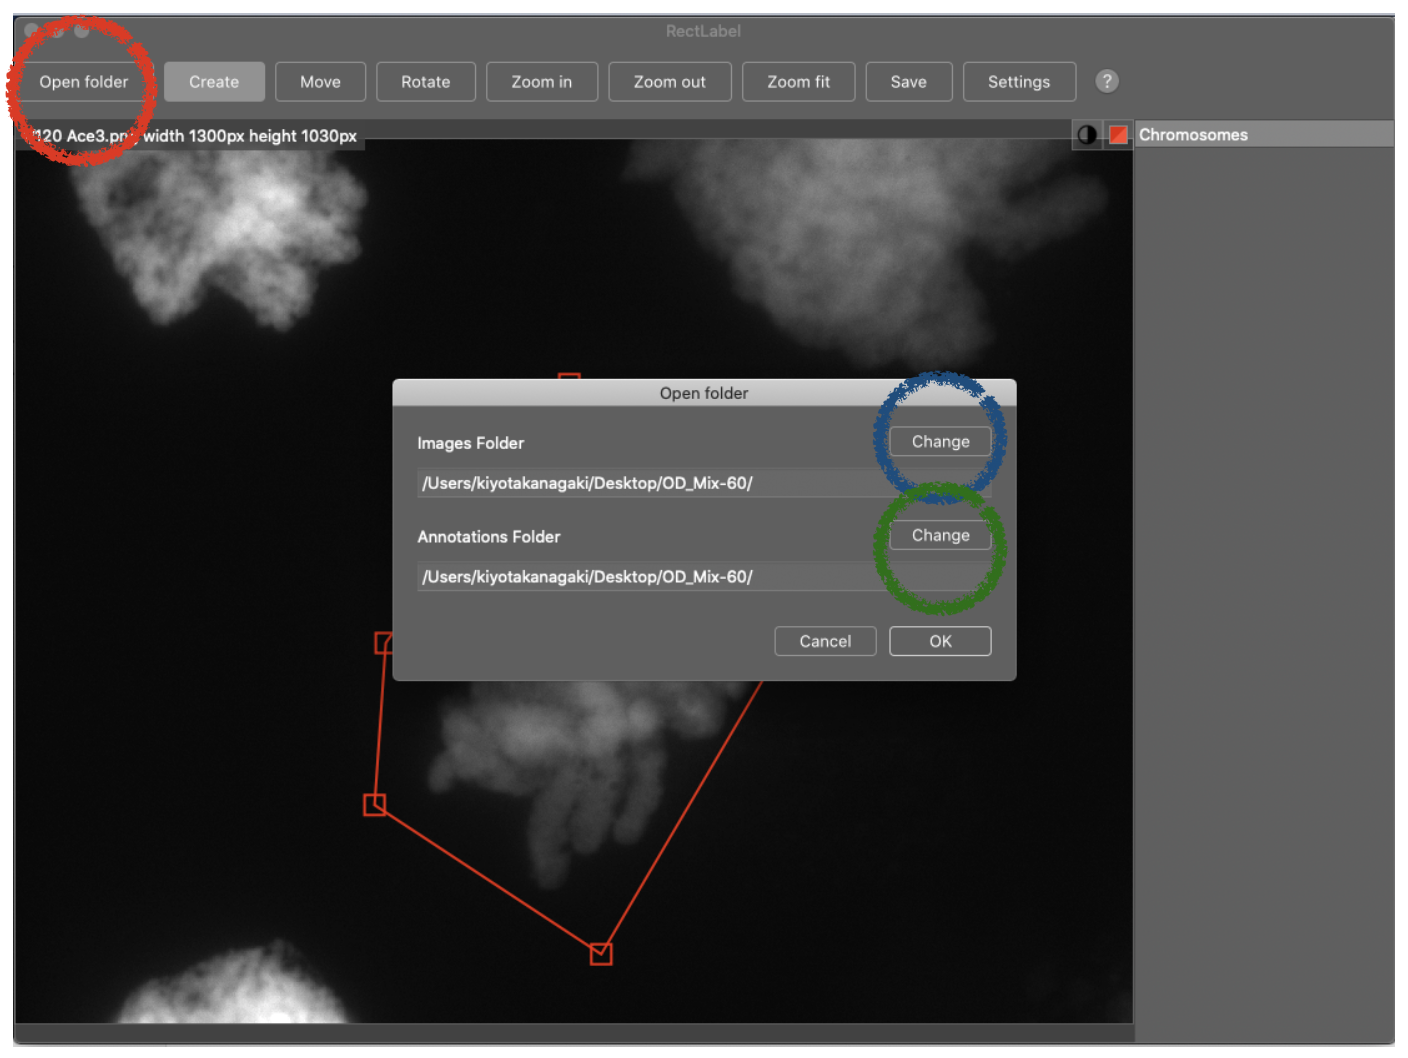Save annotations with the Save button
1408x1058 pixels.
[908, 82]
